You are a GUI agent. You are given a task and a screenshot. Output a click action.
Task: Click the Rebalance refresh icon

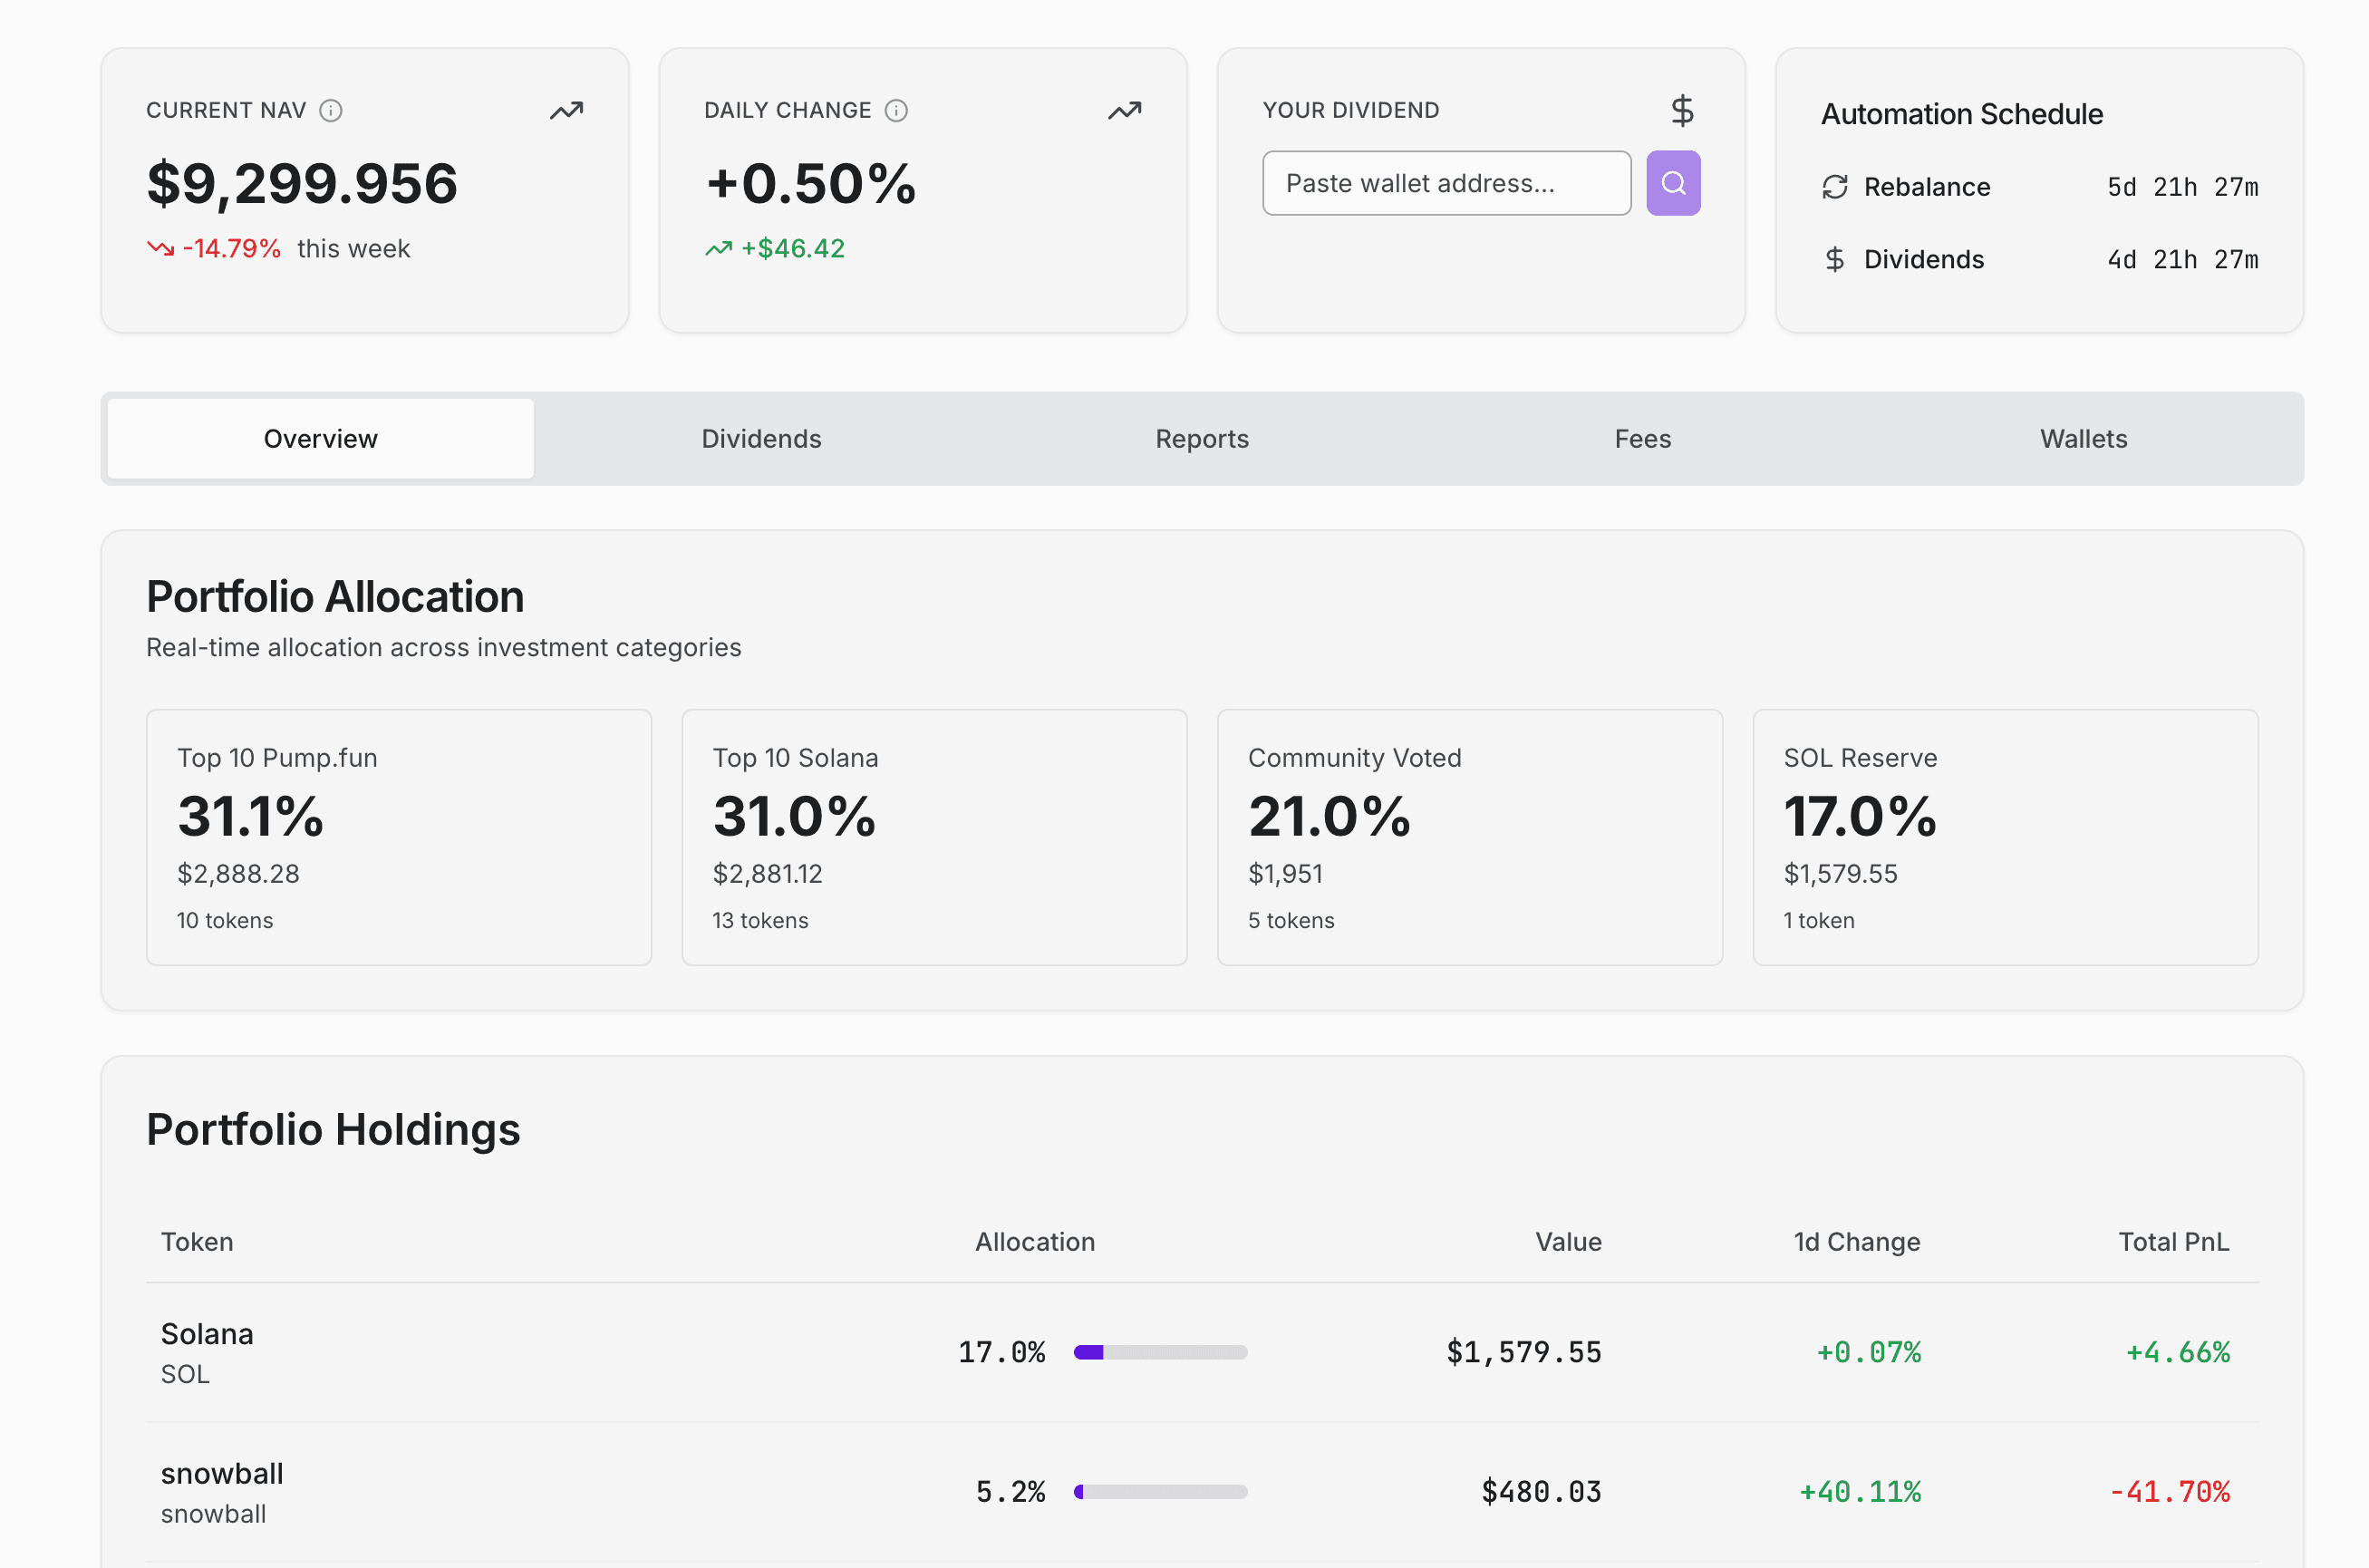pos(1834,187)
